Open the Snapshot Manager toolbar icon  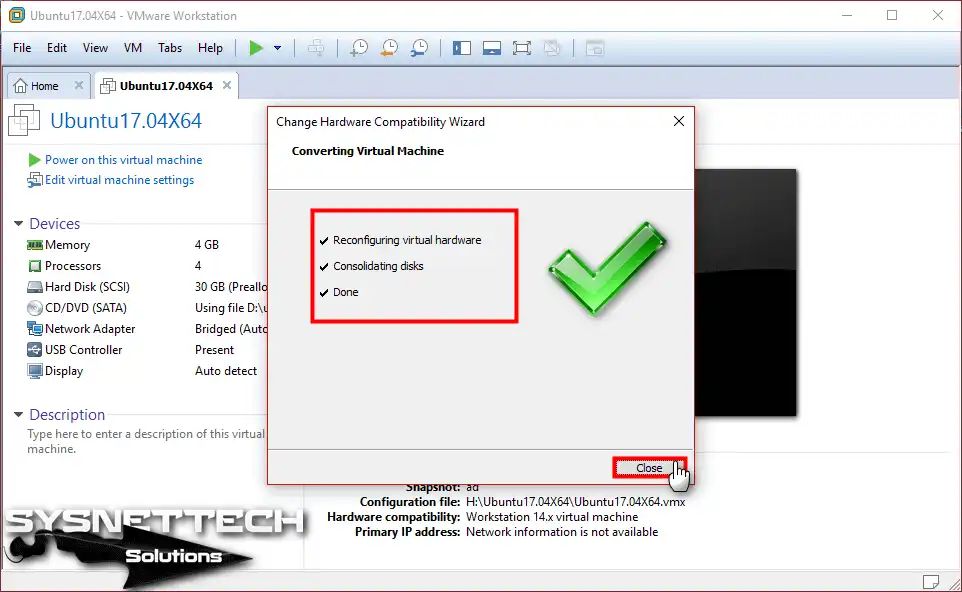(x=420, y=48)
